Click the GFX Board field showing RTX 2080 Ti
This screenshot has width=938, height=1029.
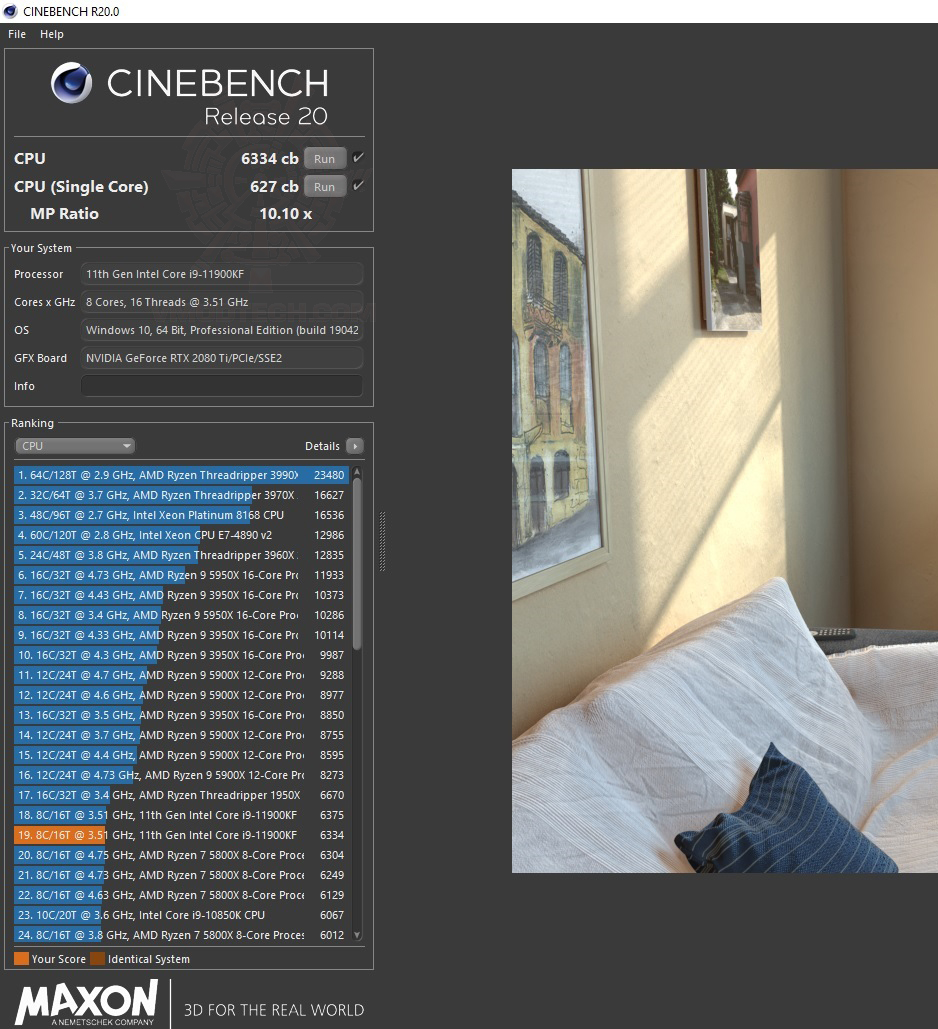click(x=222, y=358)
